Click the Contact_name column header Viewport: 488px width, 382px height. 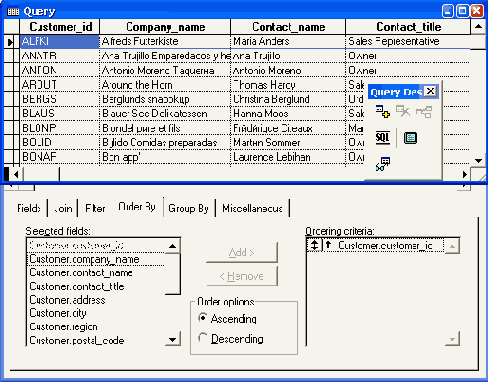coord(288,27)
